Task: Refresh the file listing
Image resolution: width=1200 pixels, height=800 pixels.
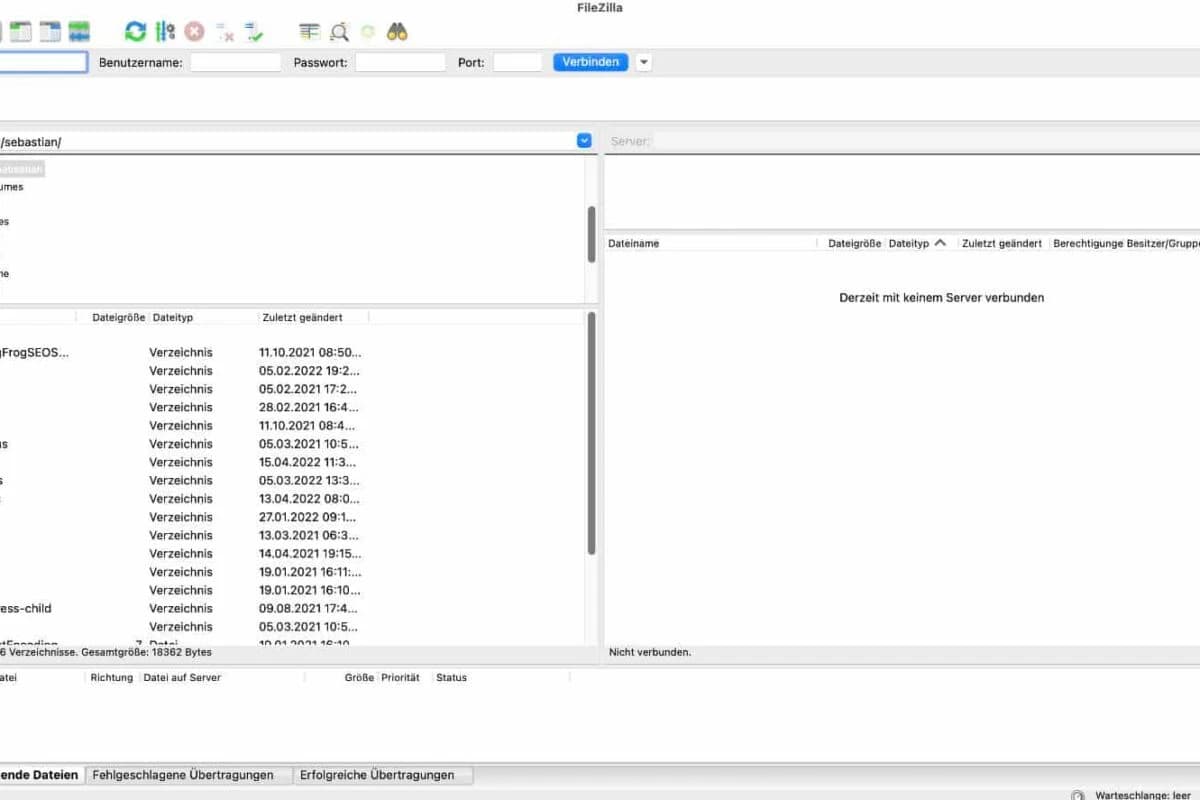Action: coord(135,31)
